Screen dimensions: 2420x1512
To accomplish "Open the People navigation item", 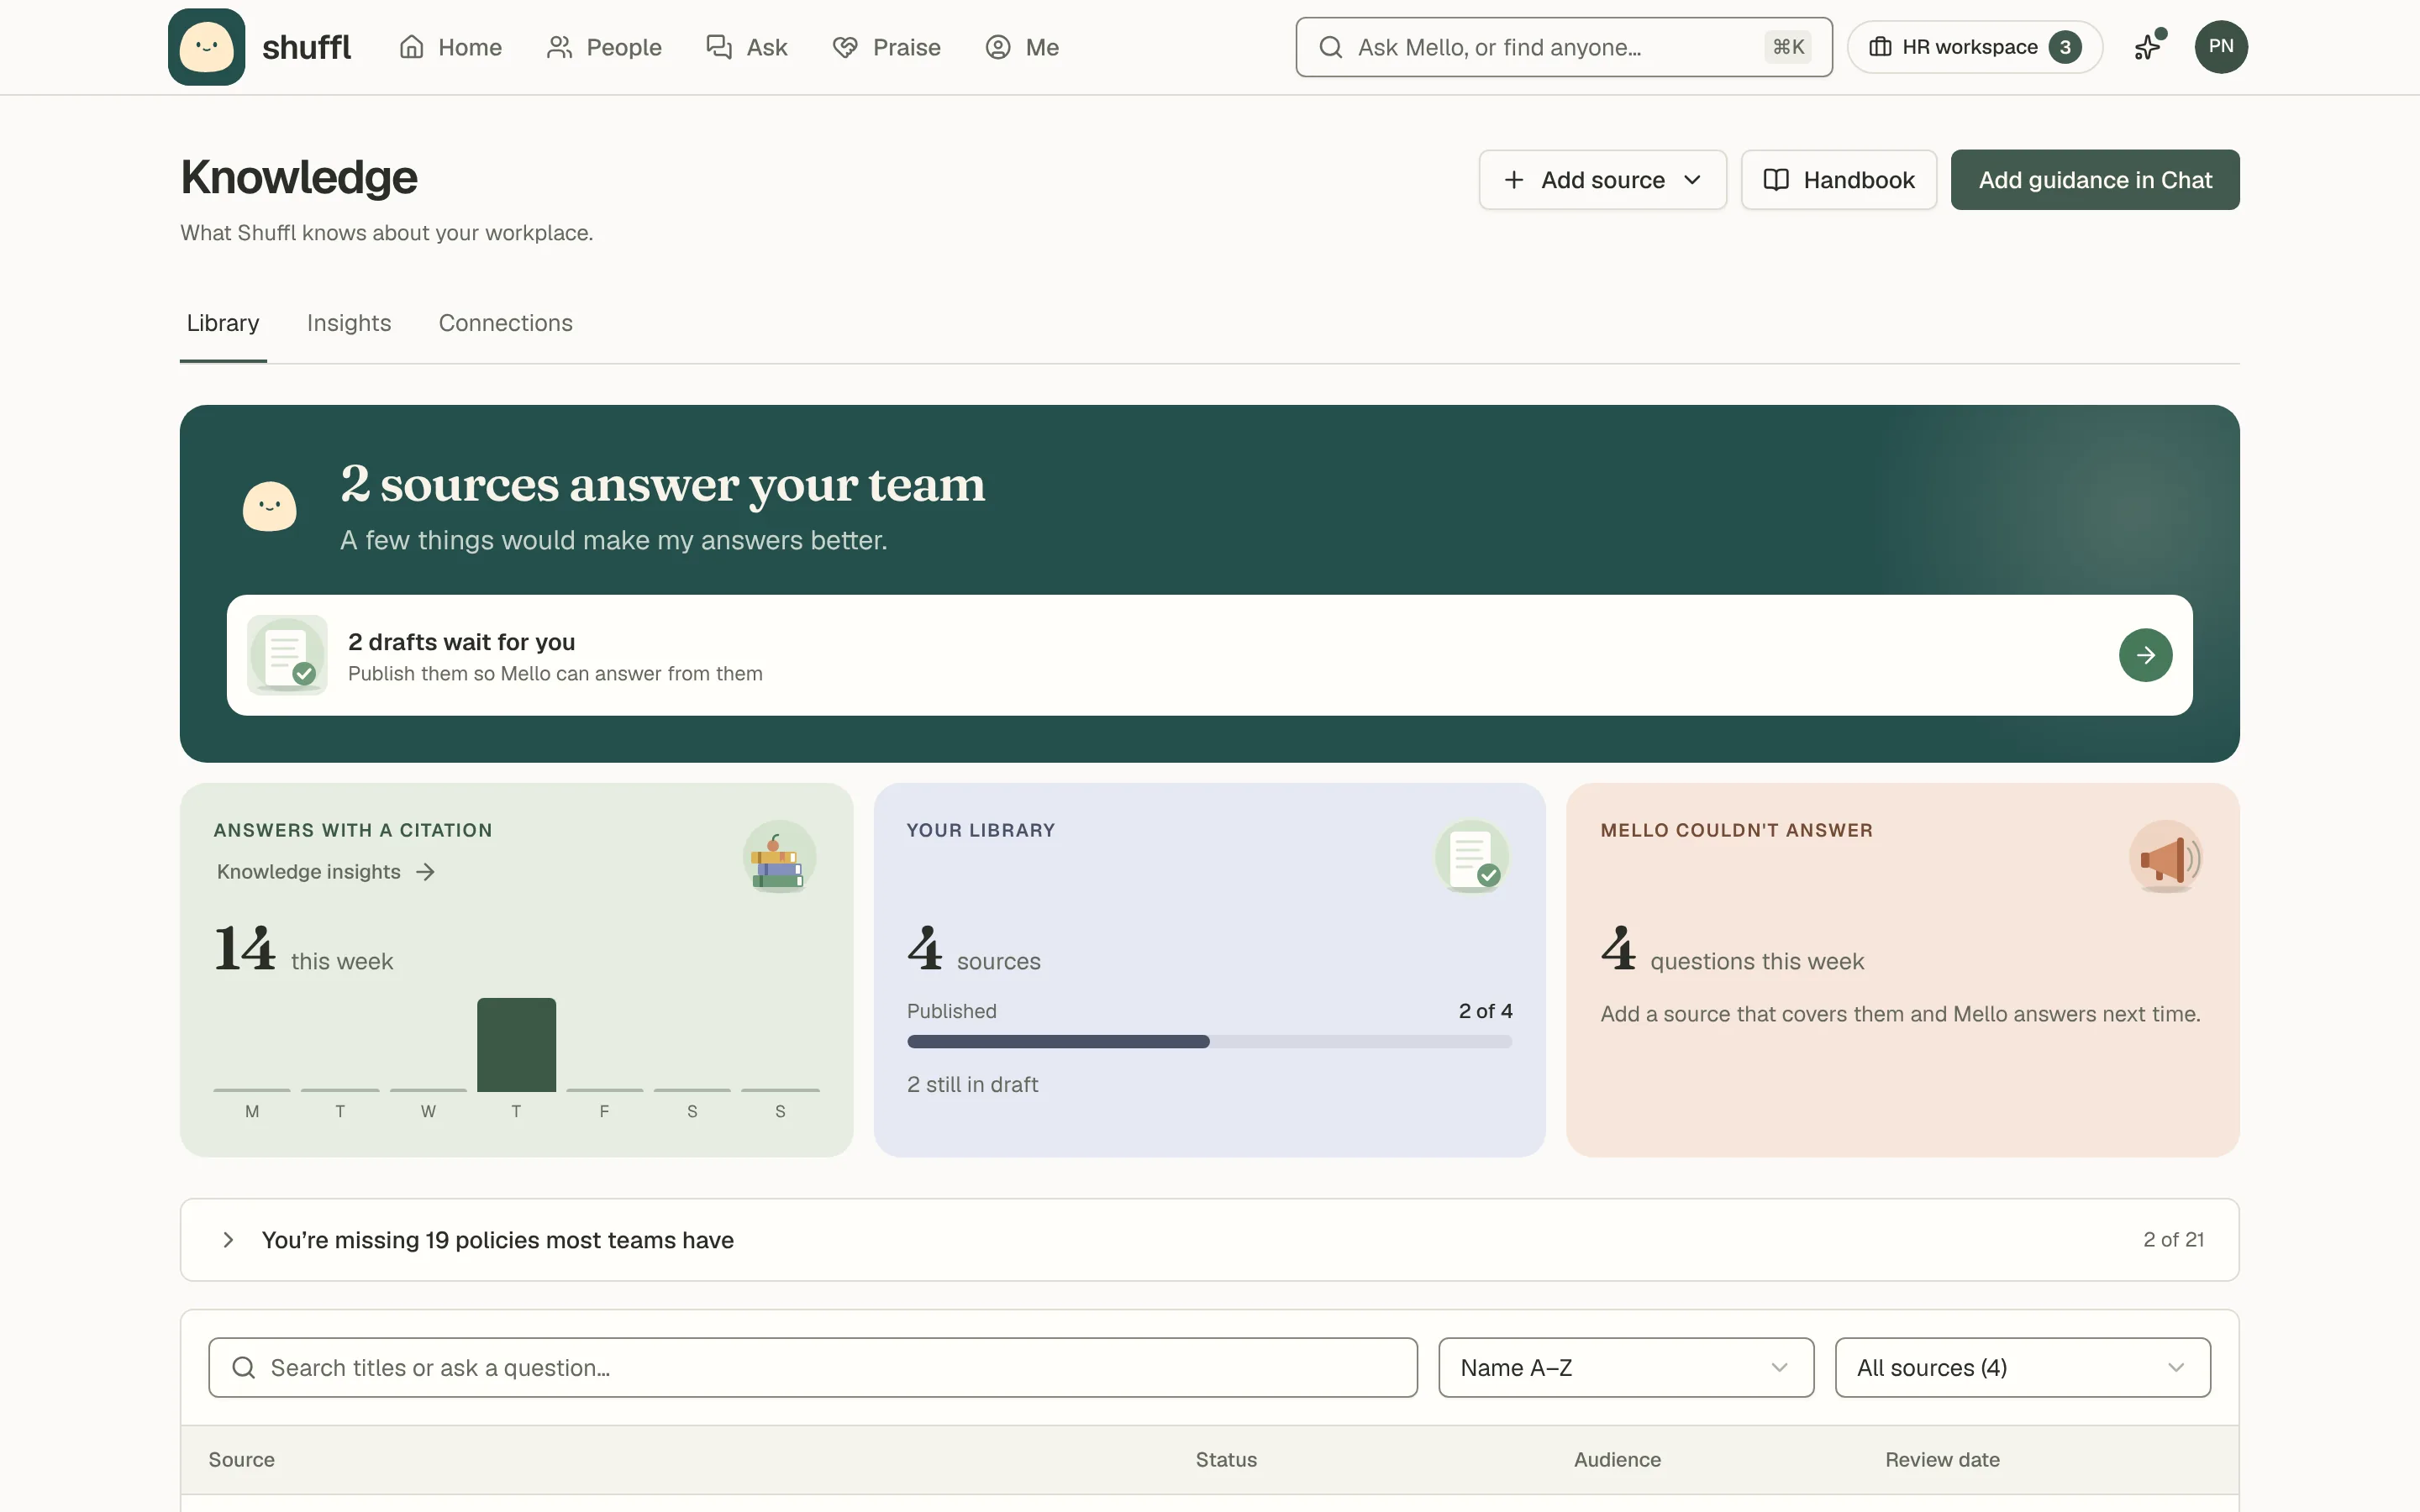I will click(x=604, y=47).
